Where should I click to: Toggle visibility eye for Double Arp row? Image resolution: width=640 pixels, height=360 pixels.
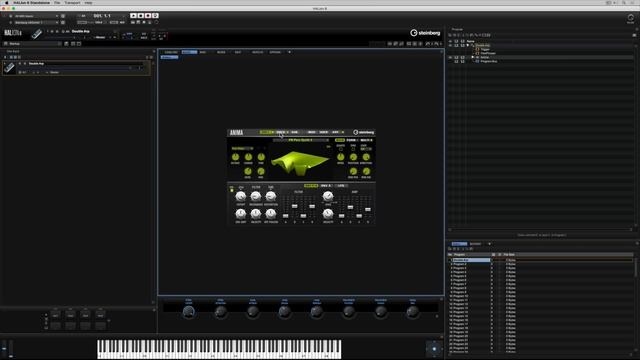tap(451, 45)
